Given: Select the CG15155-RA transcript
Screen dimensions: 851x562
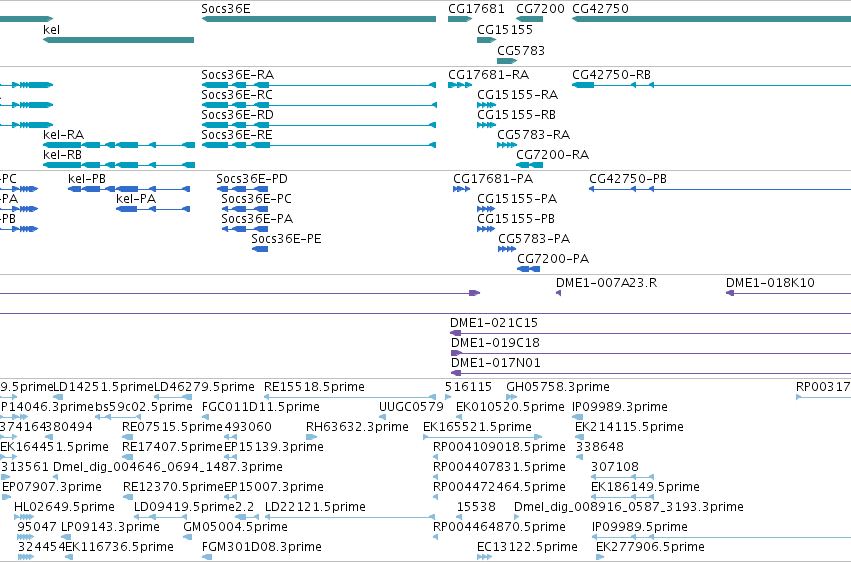Looking at the screenshot, I should 486,105.
